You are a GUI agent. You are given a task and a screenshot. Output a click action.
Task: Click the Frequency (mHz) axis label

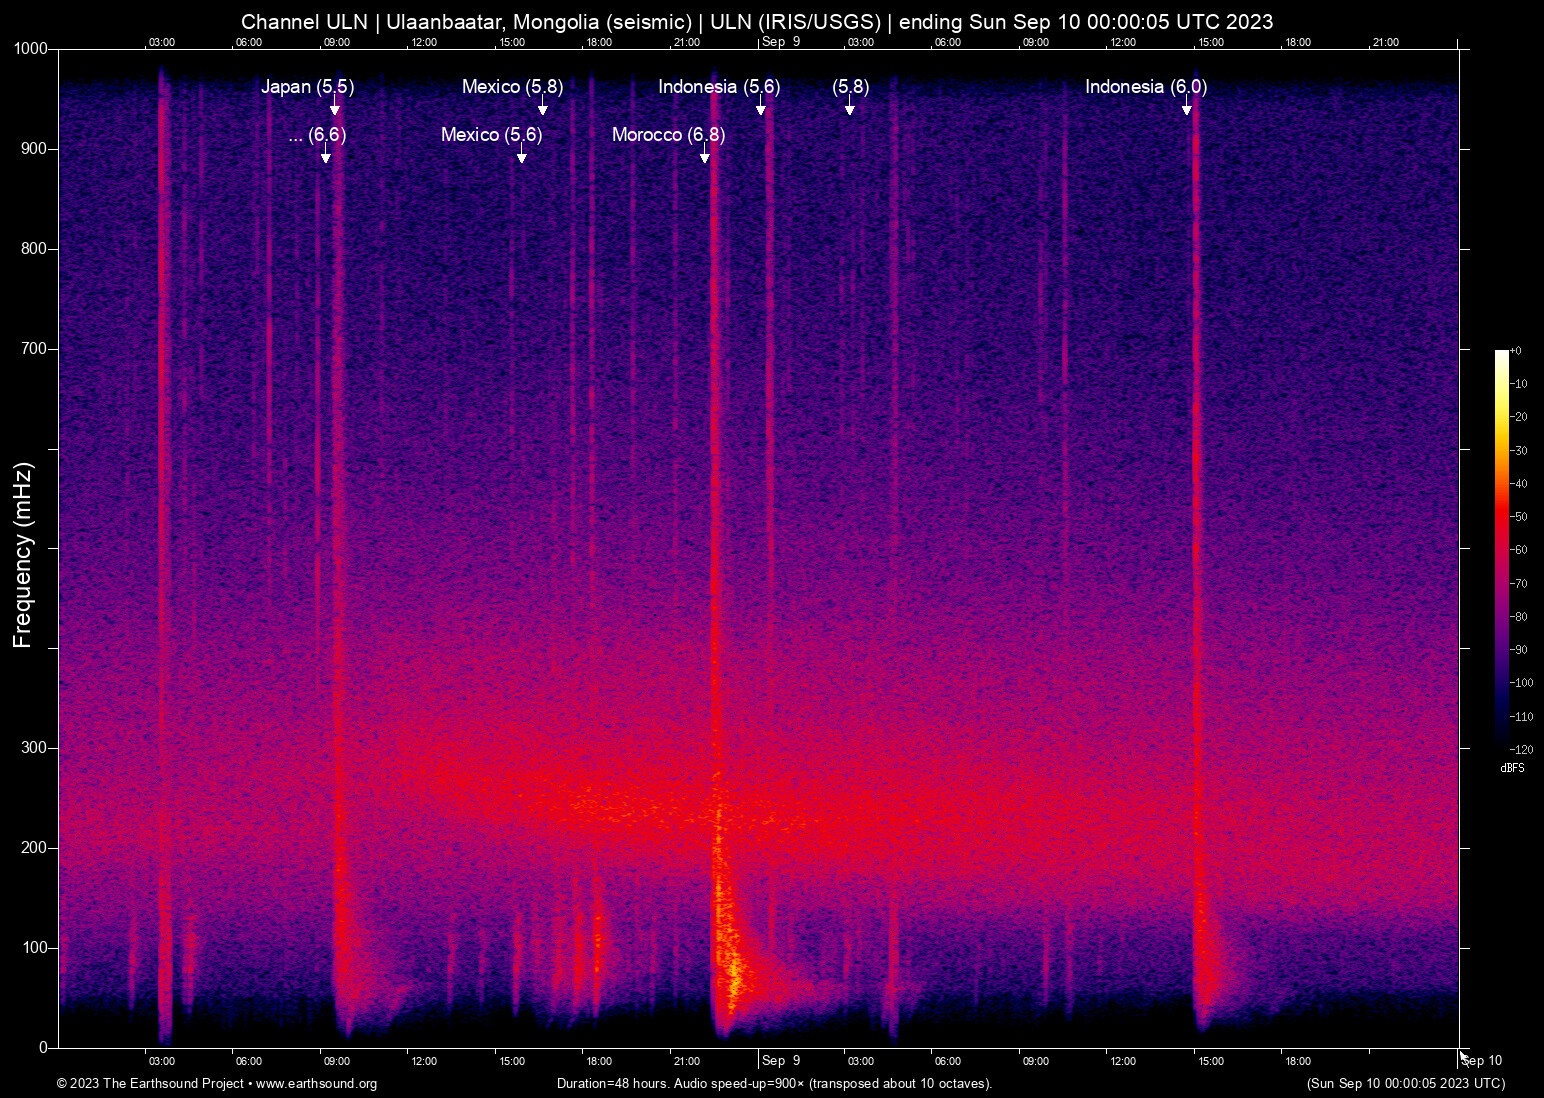click(23, 555)
